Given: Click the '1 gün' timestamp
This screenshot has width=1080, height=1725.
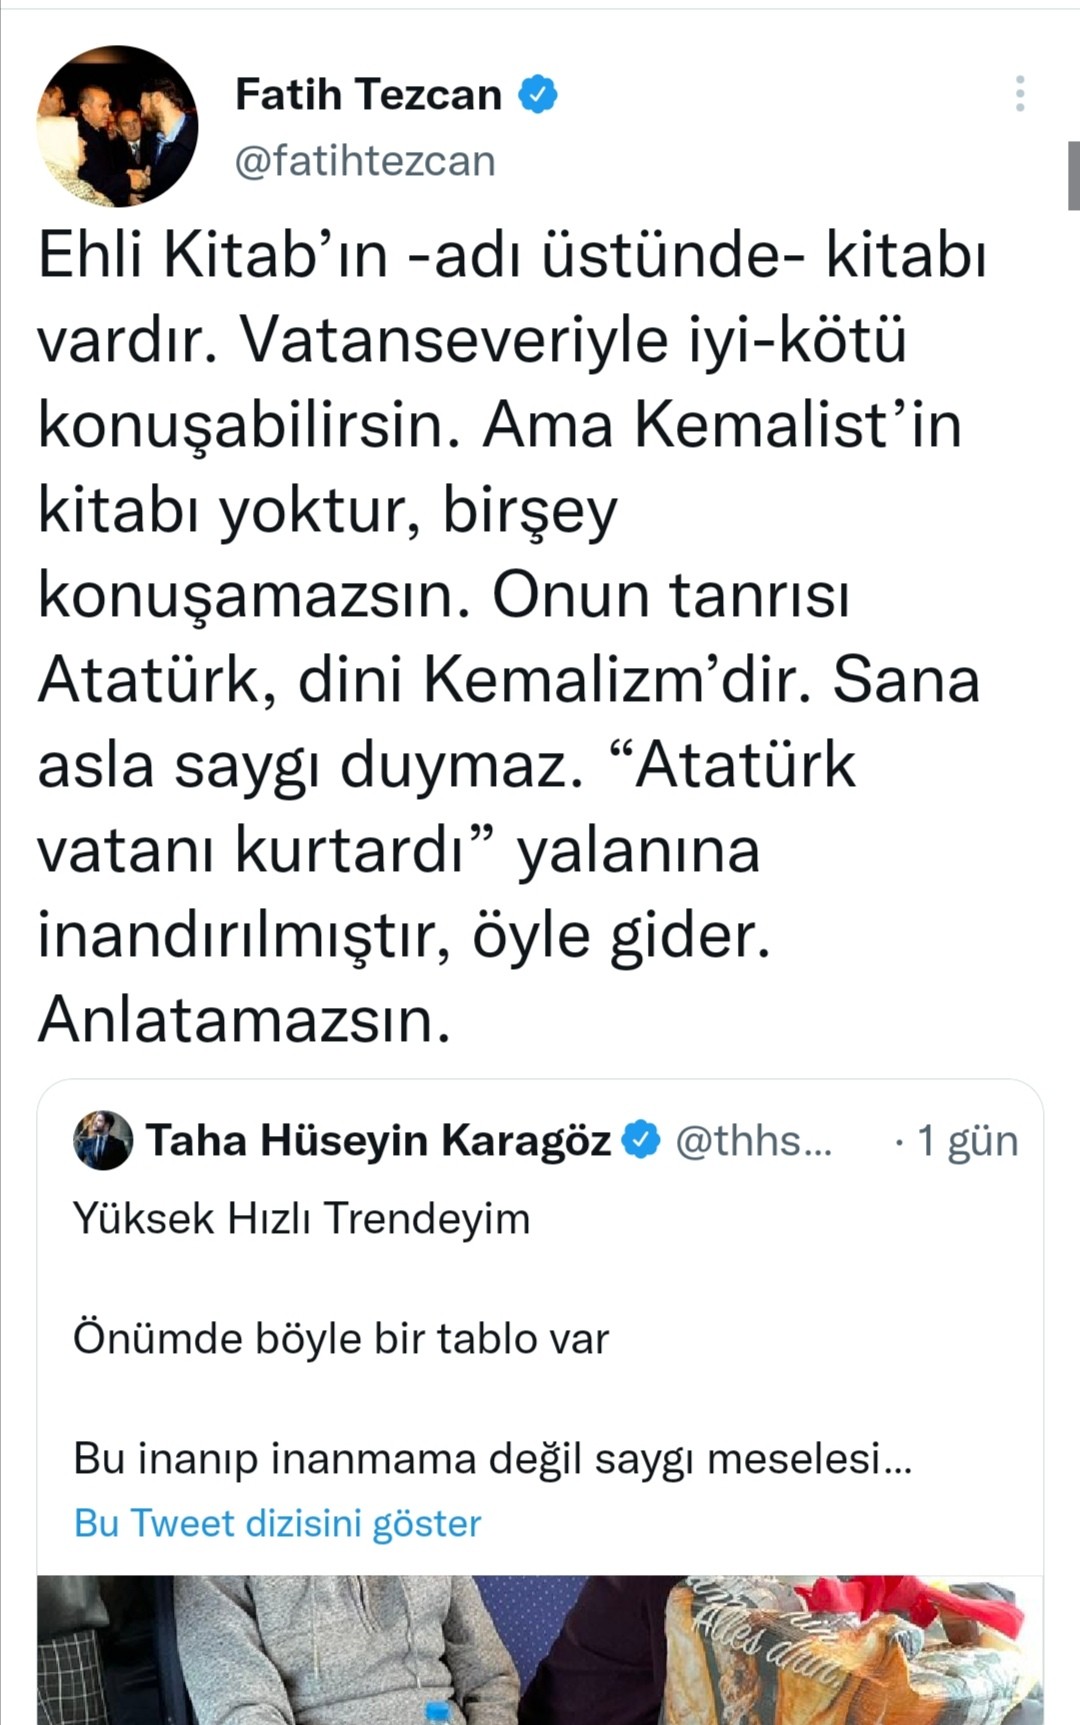Looking at the screenshot, I should tap(966, 1141).
